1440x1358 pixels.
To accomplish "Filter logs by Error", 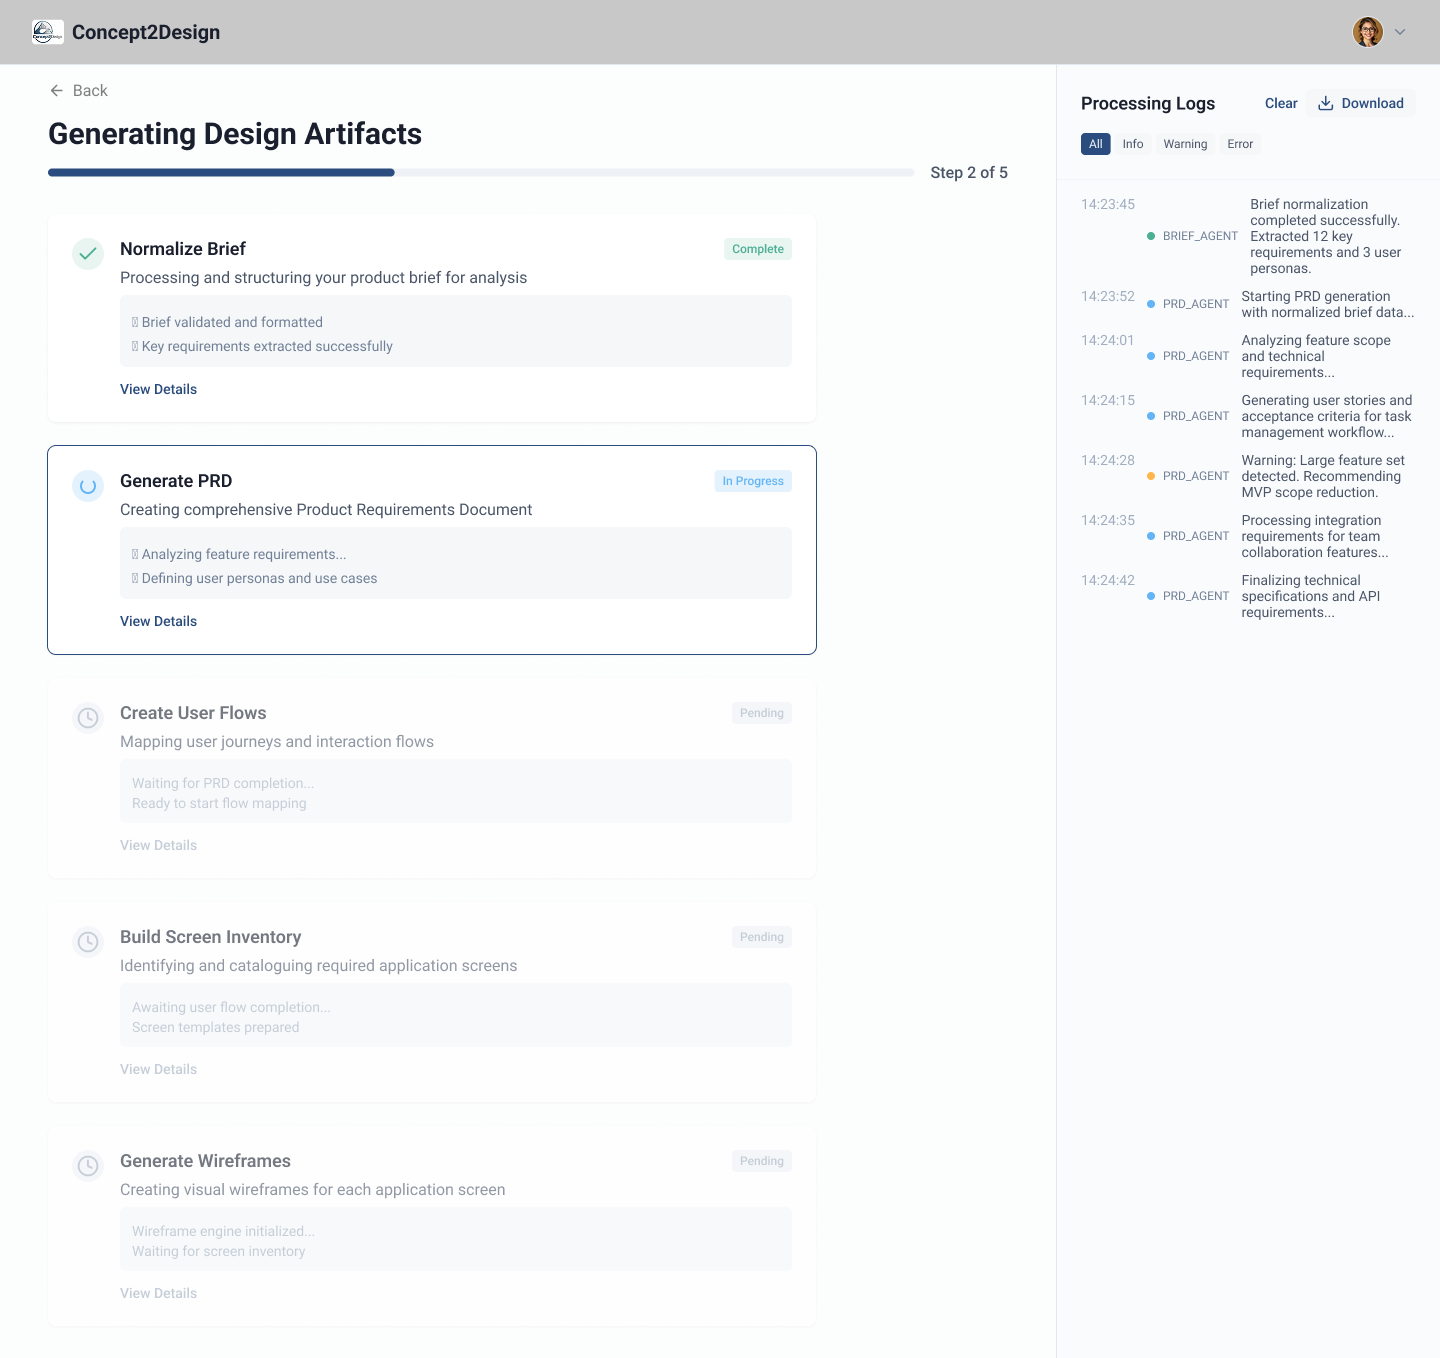I will pos(1240,144).
